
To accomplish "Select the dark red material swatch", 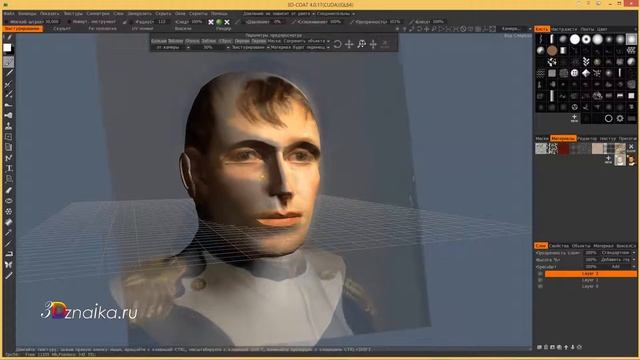I will coord(564,148).
